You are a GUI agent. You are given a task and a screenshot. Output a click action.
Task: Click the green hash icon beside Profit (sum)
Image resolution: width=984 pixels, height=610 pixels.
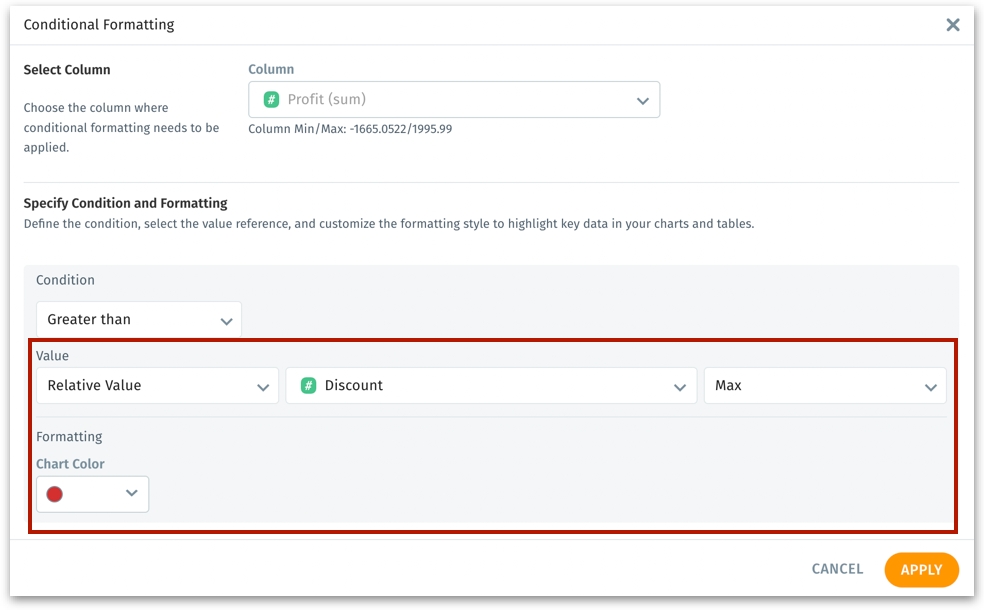(271, 100)
